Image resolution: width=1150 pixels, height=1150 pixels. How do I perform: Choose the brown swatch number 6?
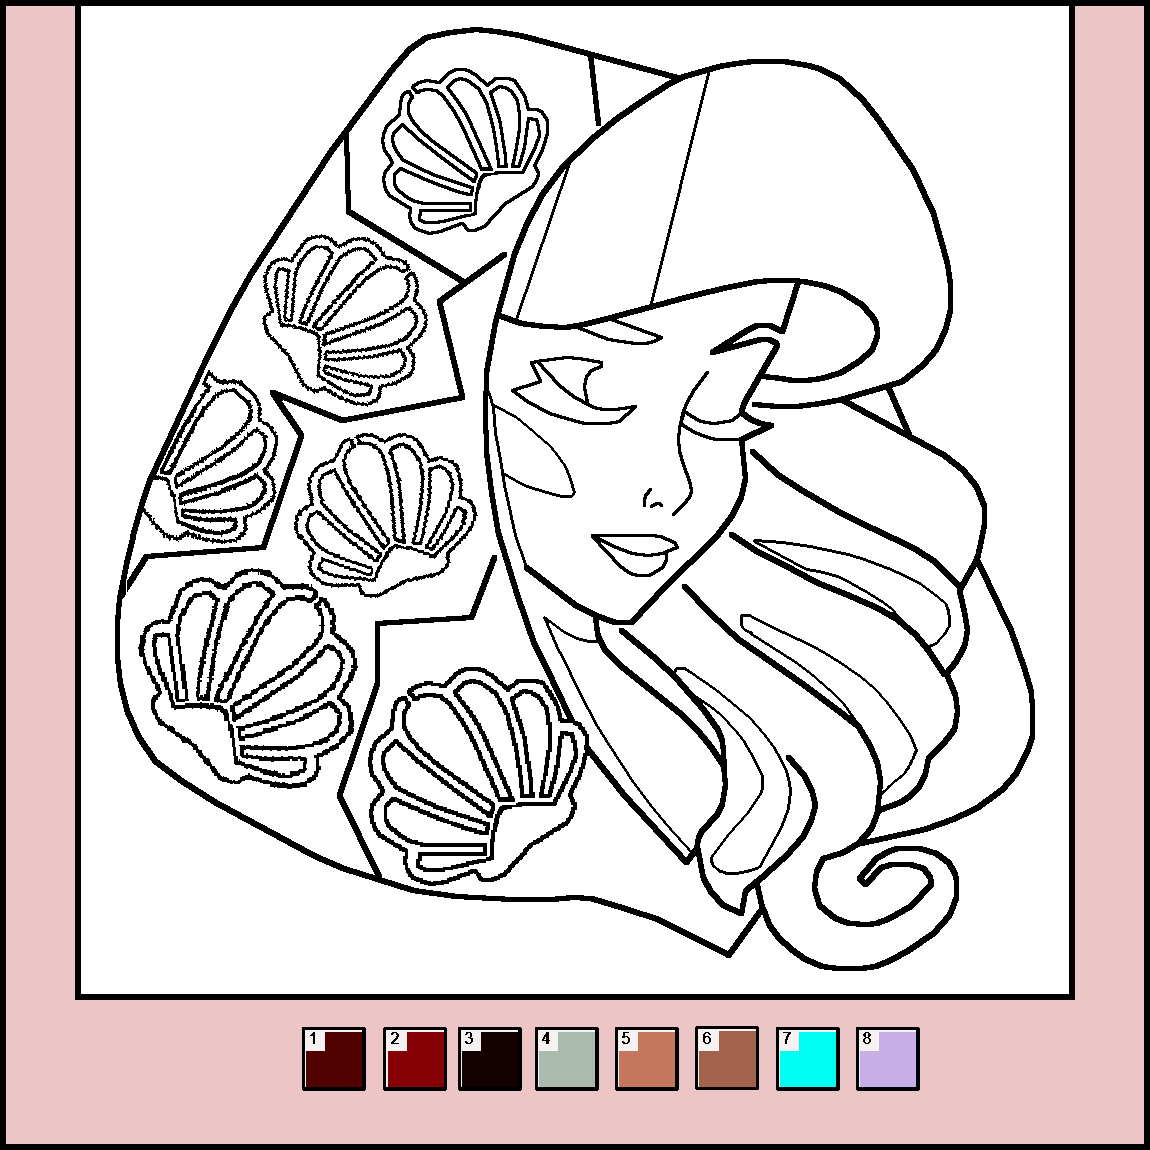point(727,1059)
